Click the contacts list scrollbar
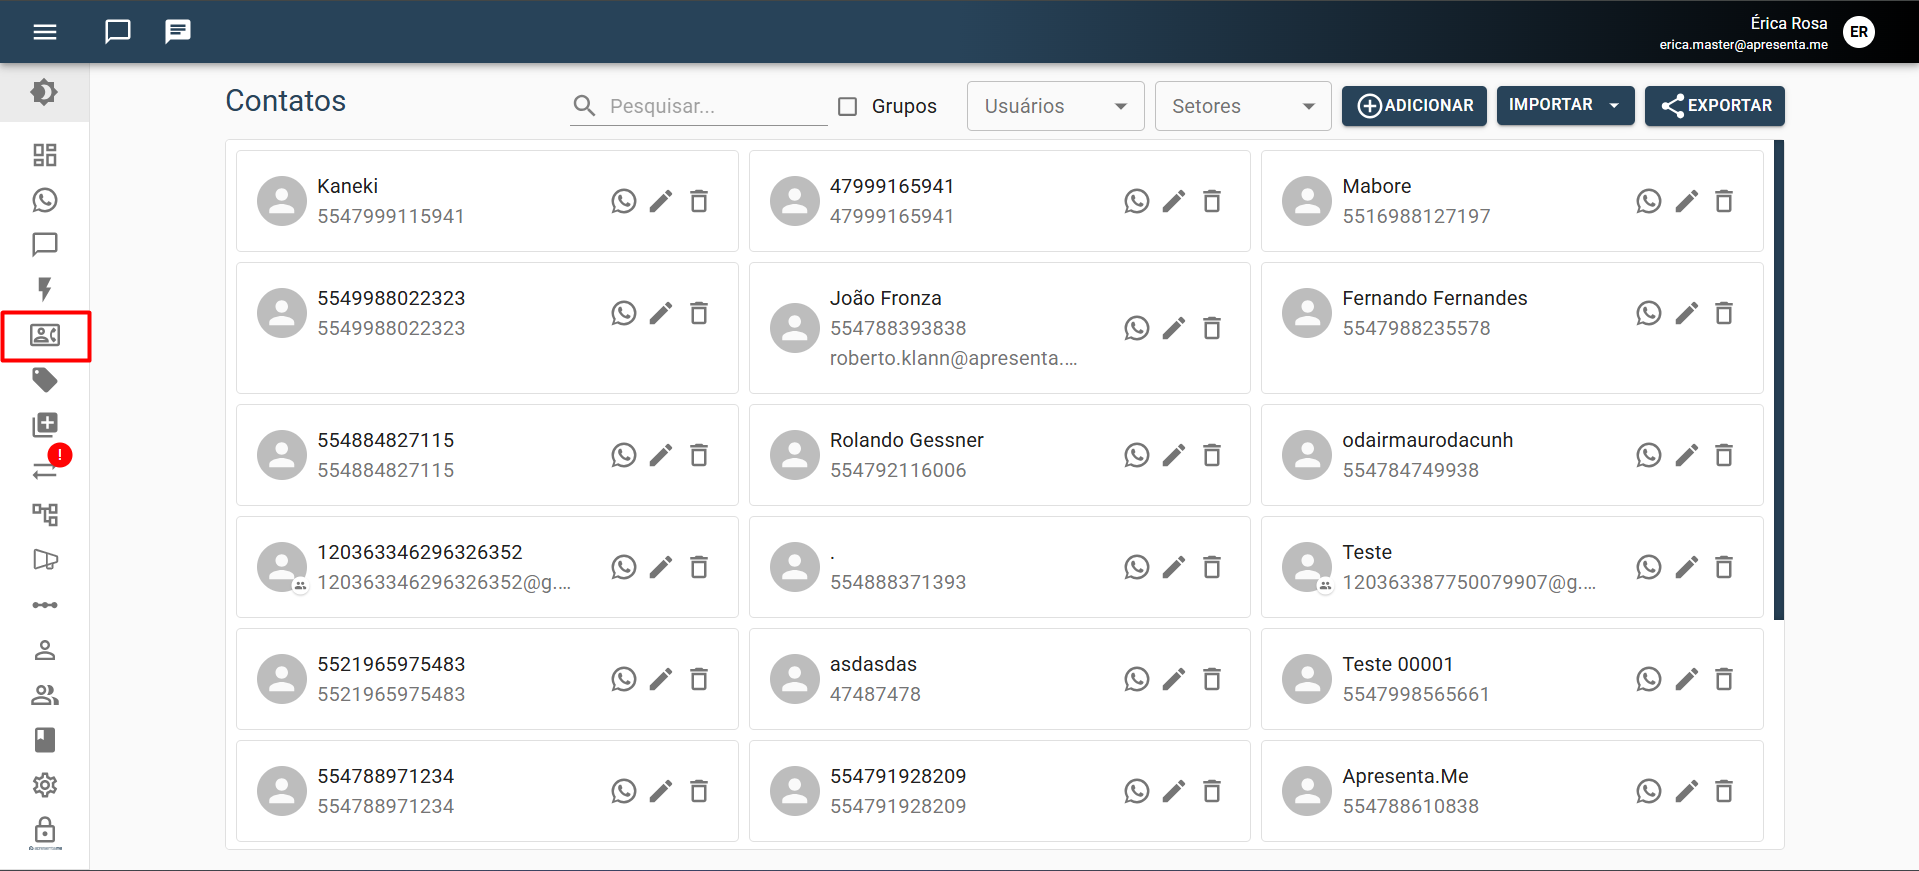This screenshot has height=871, width=1919. [1779, 380]
